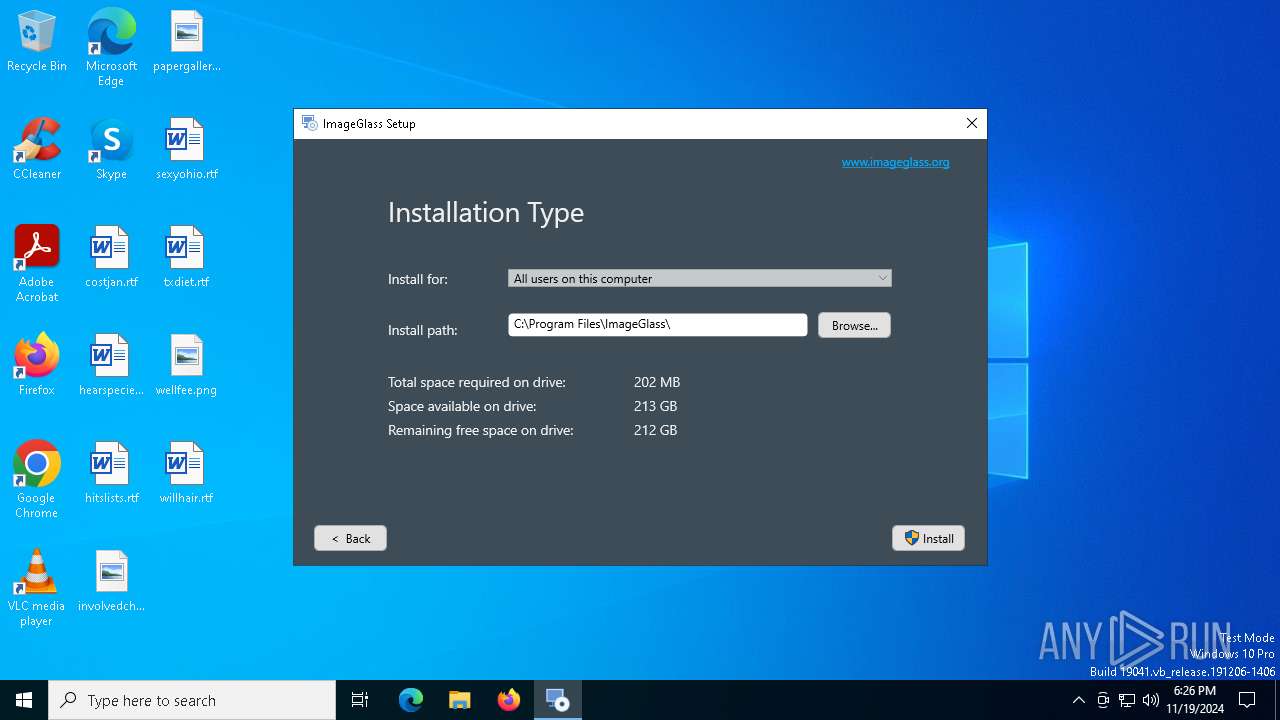Open the notification center
Screen dimensions: 1280x720
(x=1247, y=700)
